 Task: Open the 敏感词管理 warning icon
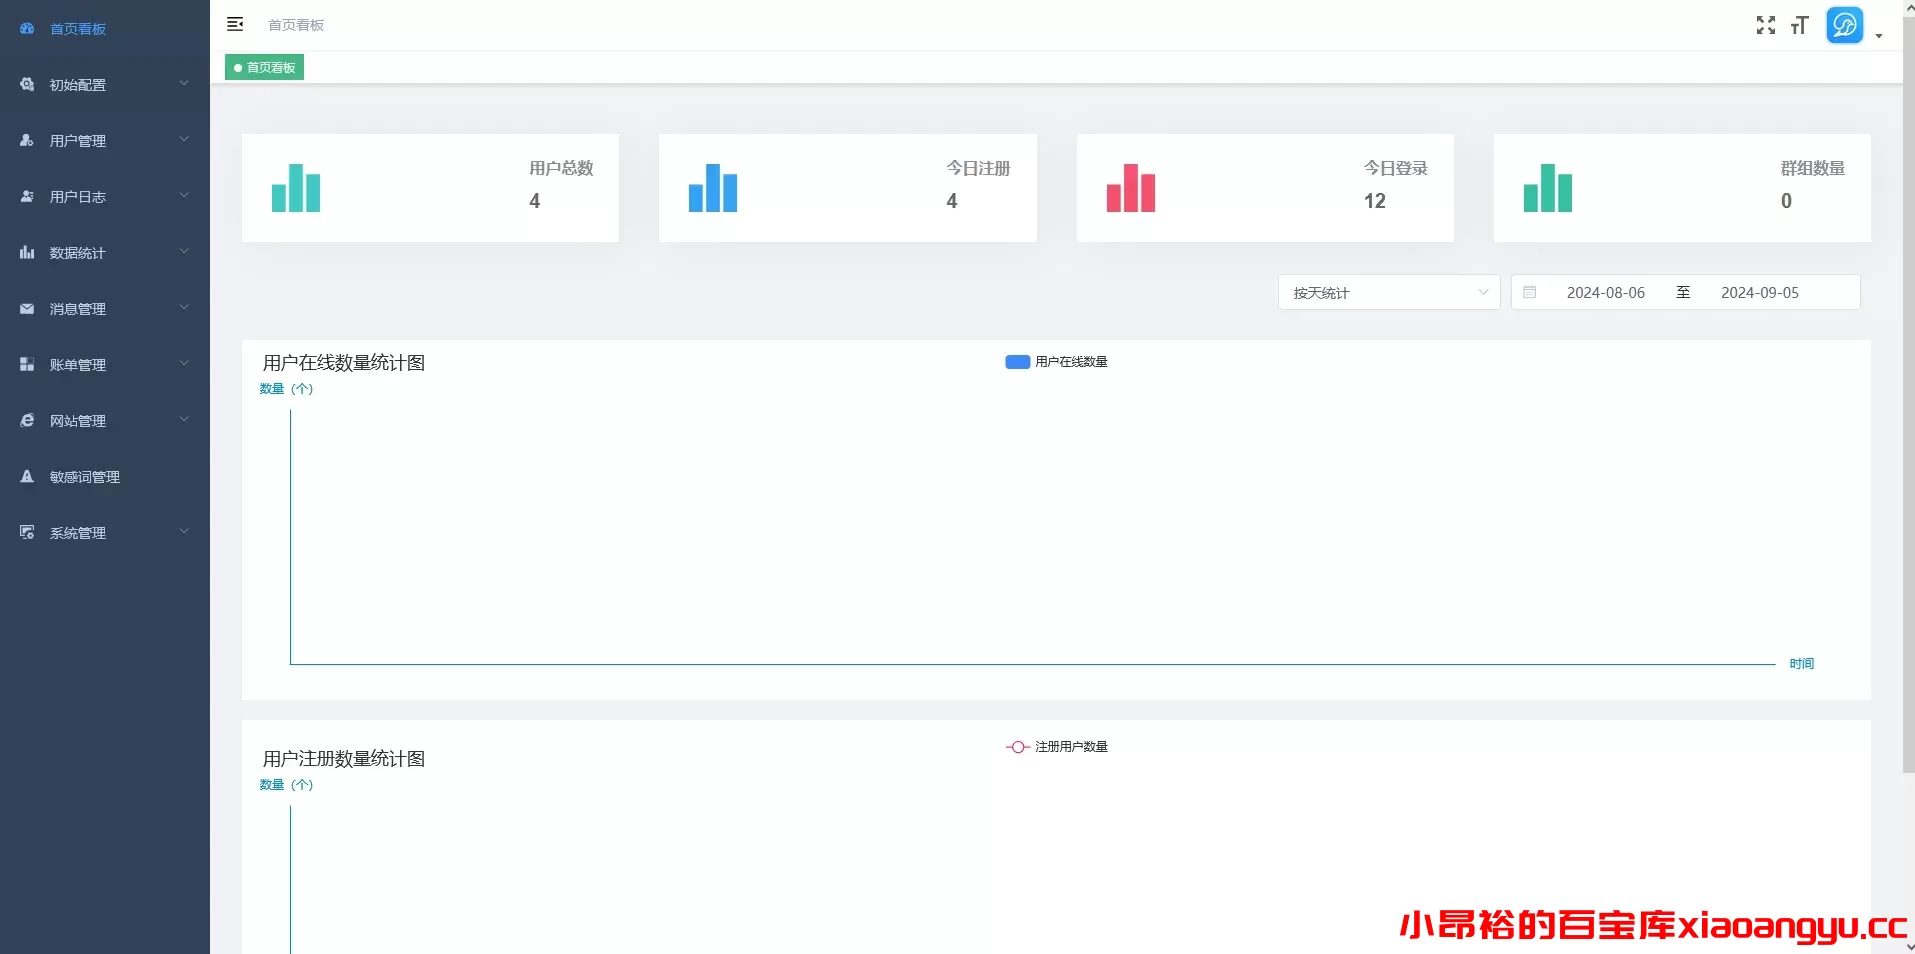click(26, 476)
